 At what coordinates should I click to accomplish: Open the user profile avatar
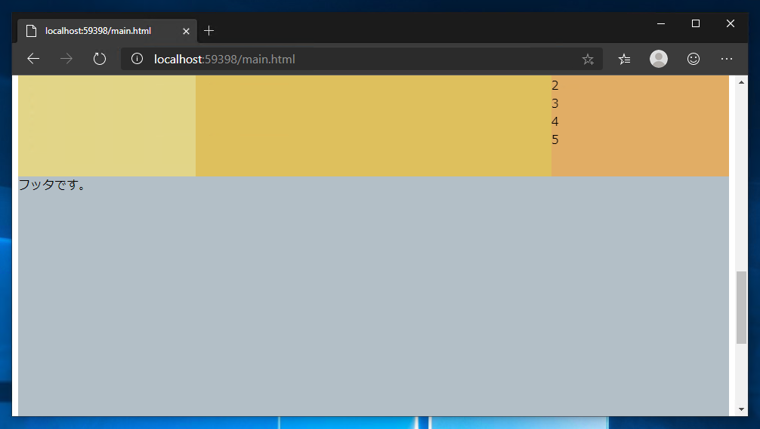coord(659,59)
